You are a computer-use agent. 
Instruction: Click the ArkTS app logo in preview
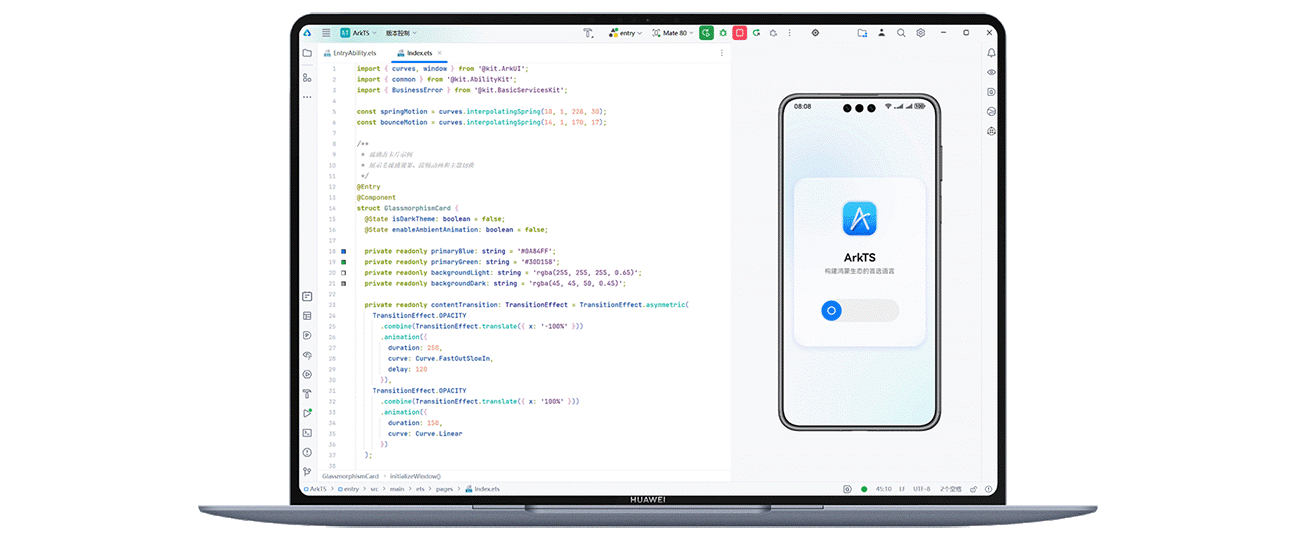coord(859,218)
